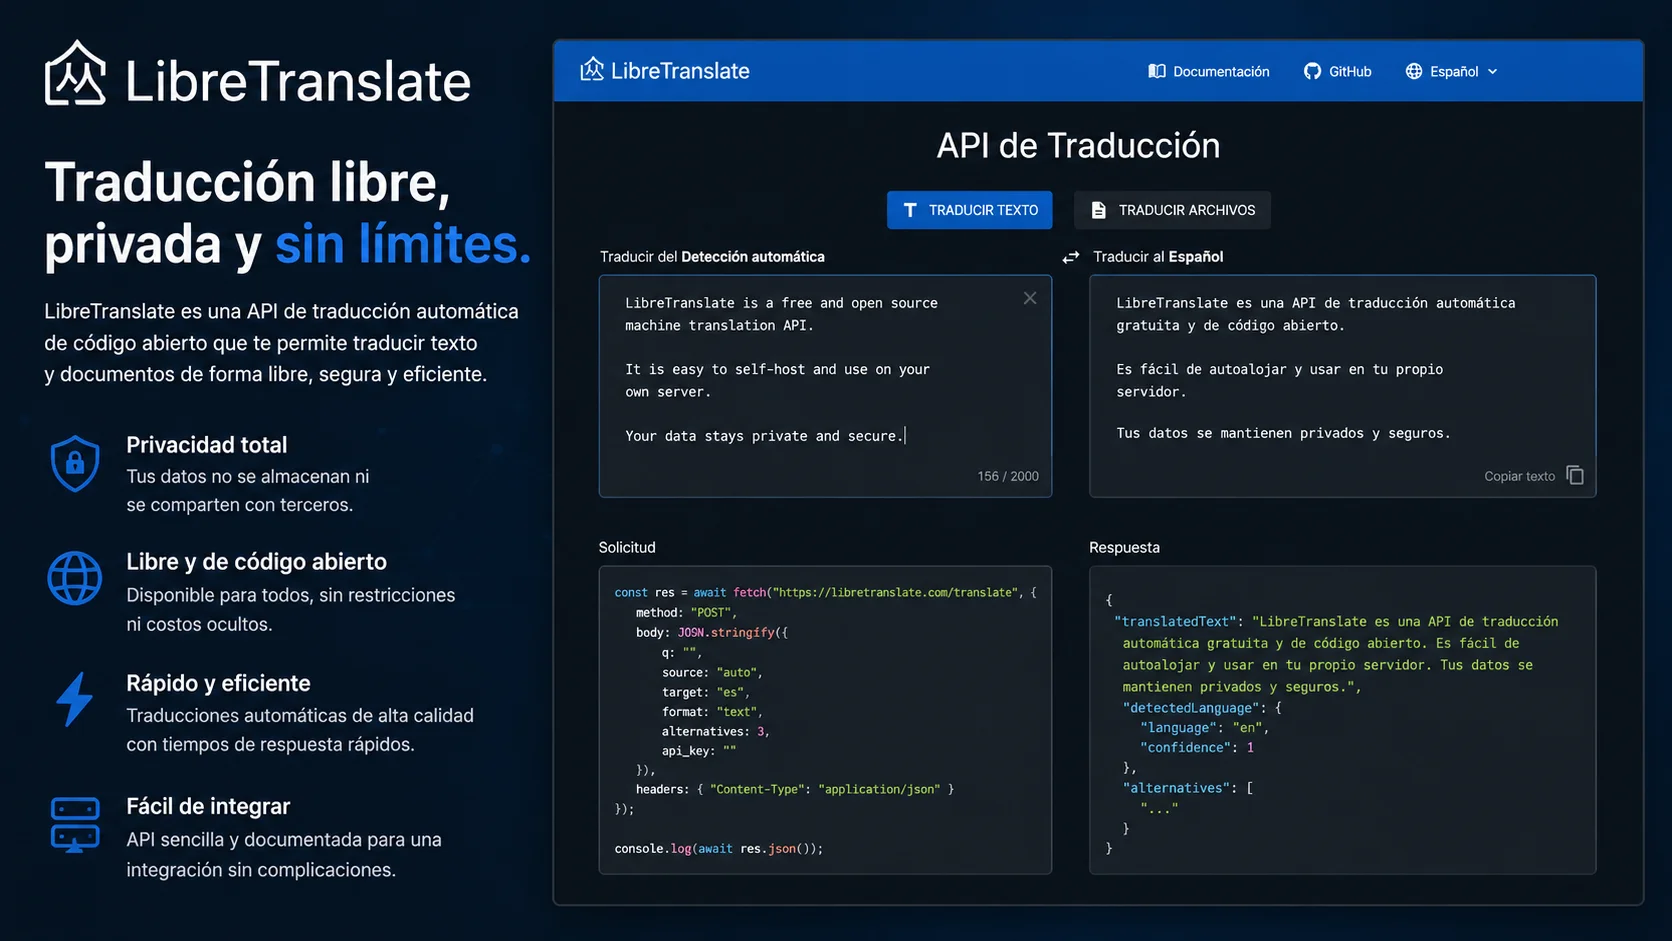
Task: Open the Español interface language dropdown
Action: [x=1452, y=71]
